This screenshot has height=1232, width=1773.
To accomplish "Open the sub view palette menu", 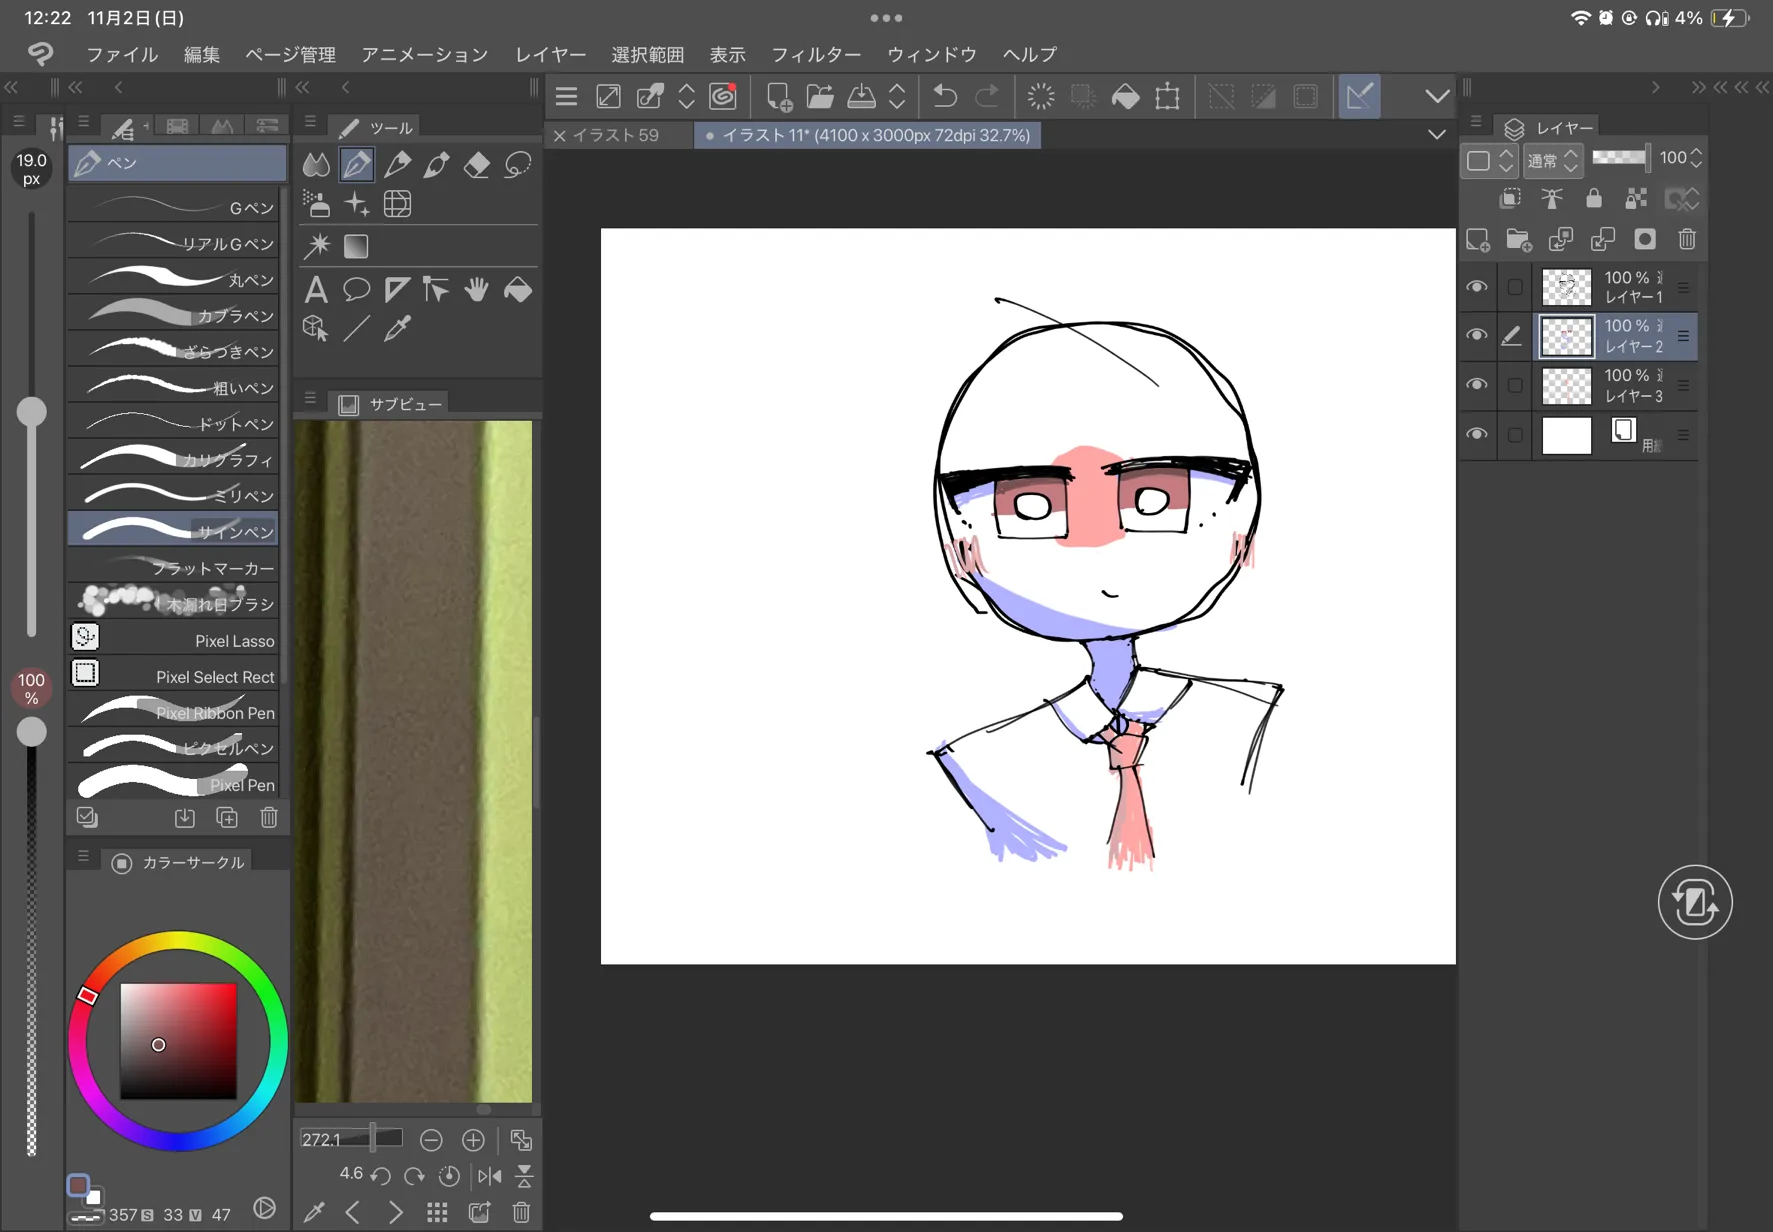I will (x=310, y=399).
